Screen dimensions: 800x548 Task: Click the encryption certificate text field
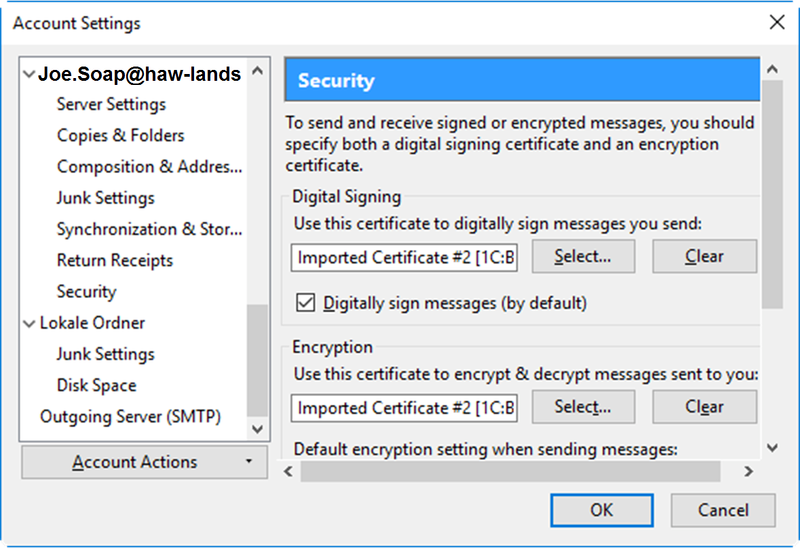pos(406,407)
